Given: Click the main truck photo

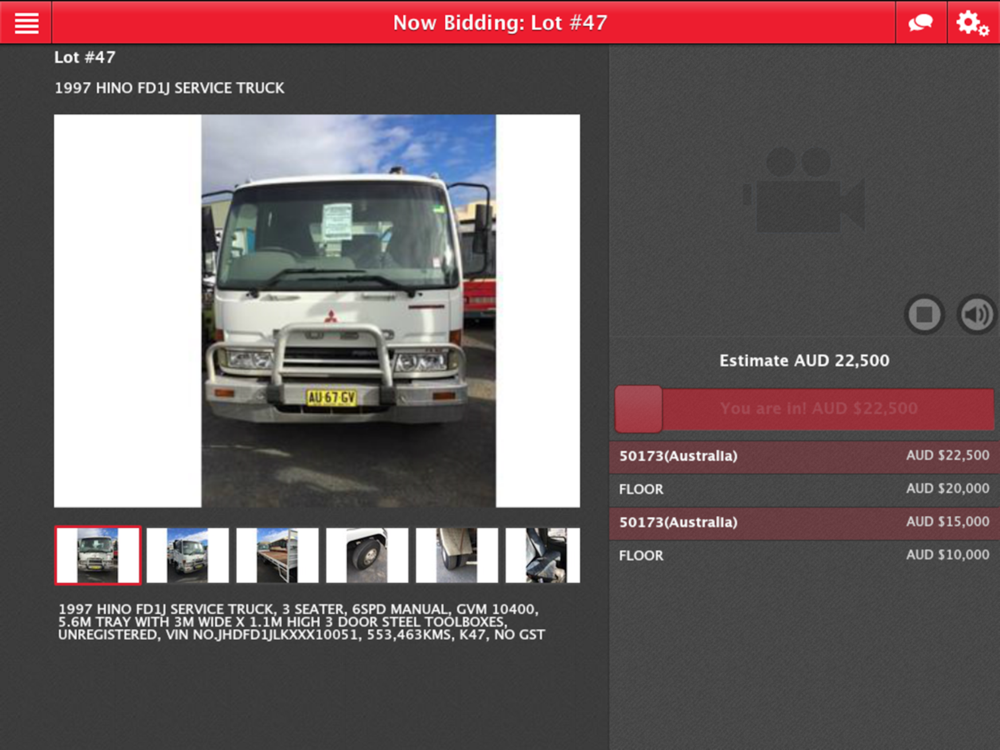Looking at the screenshot, I should coord(317,311).
